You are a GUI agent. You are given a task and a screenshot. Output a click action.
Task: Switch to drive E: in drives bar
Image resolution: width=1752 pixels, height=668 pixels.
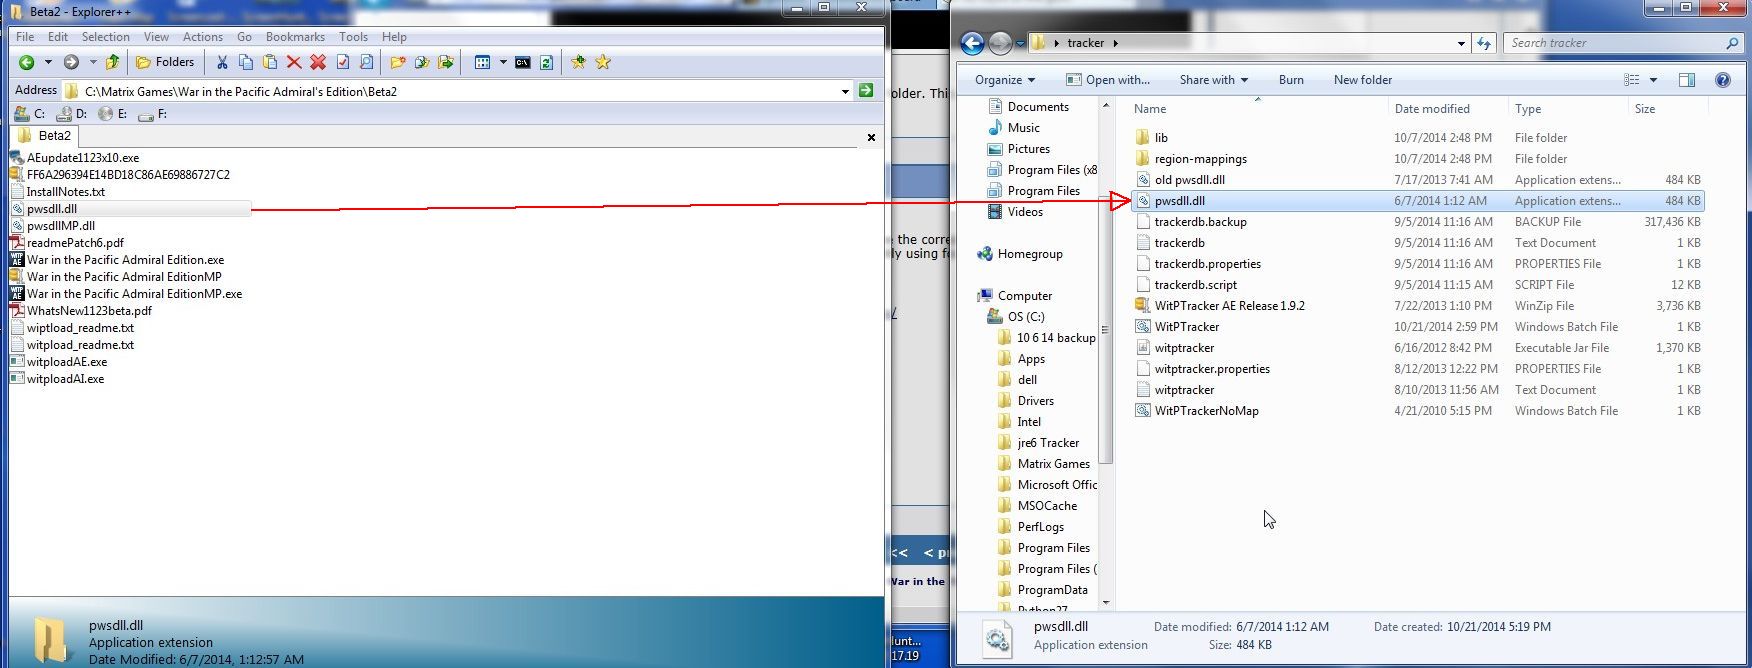(x=113, y=114)
